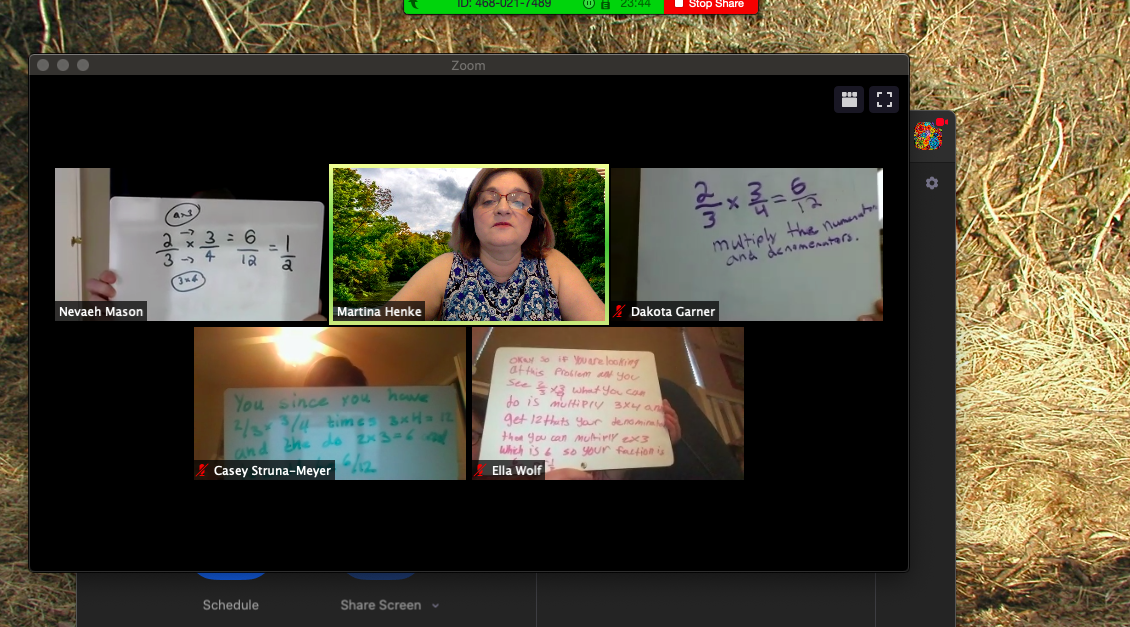Viewport: 1130px width, 627px height.
Task: Switch to speaker view layout
Action: tap(849, 99)
